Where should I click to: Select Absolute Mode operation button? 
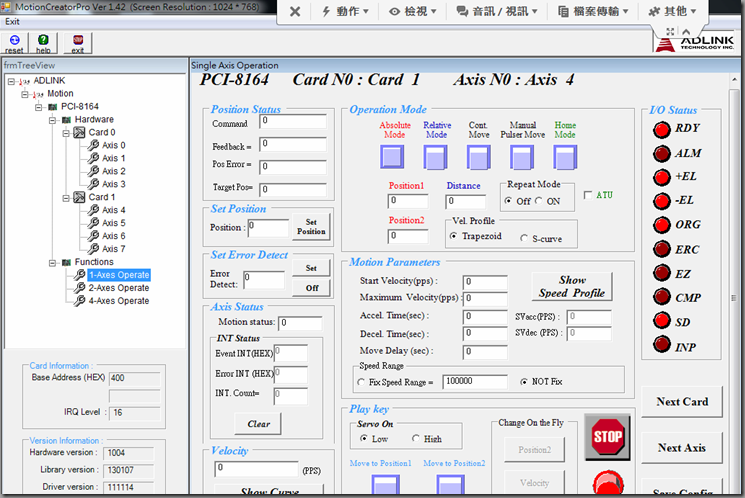[x=391, y=158]
